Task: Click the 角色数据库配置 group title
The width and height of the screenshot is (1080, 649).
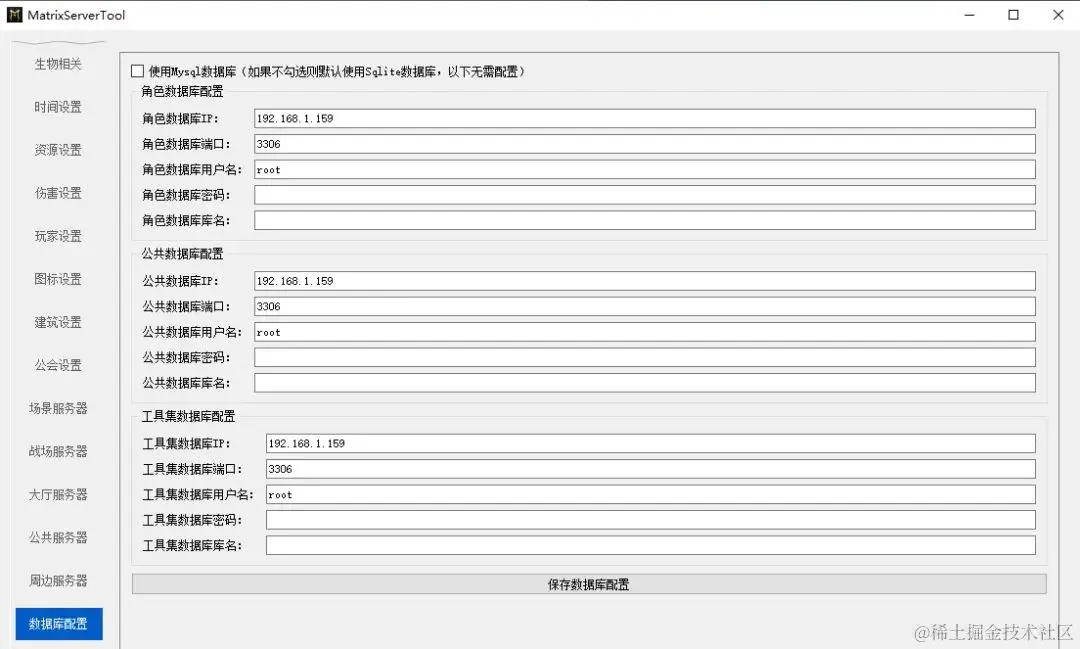Action: 183,91
